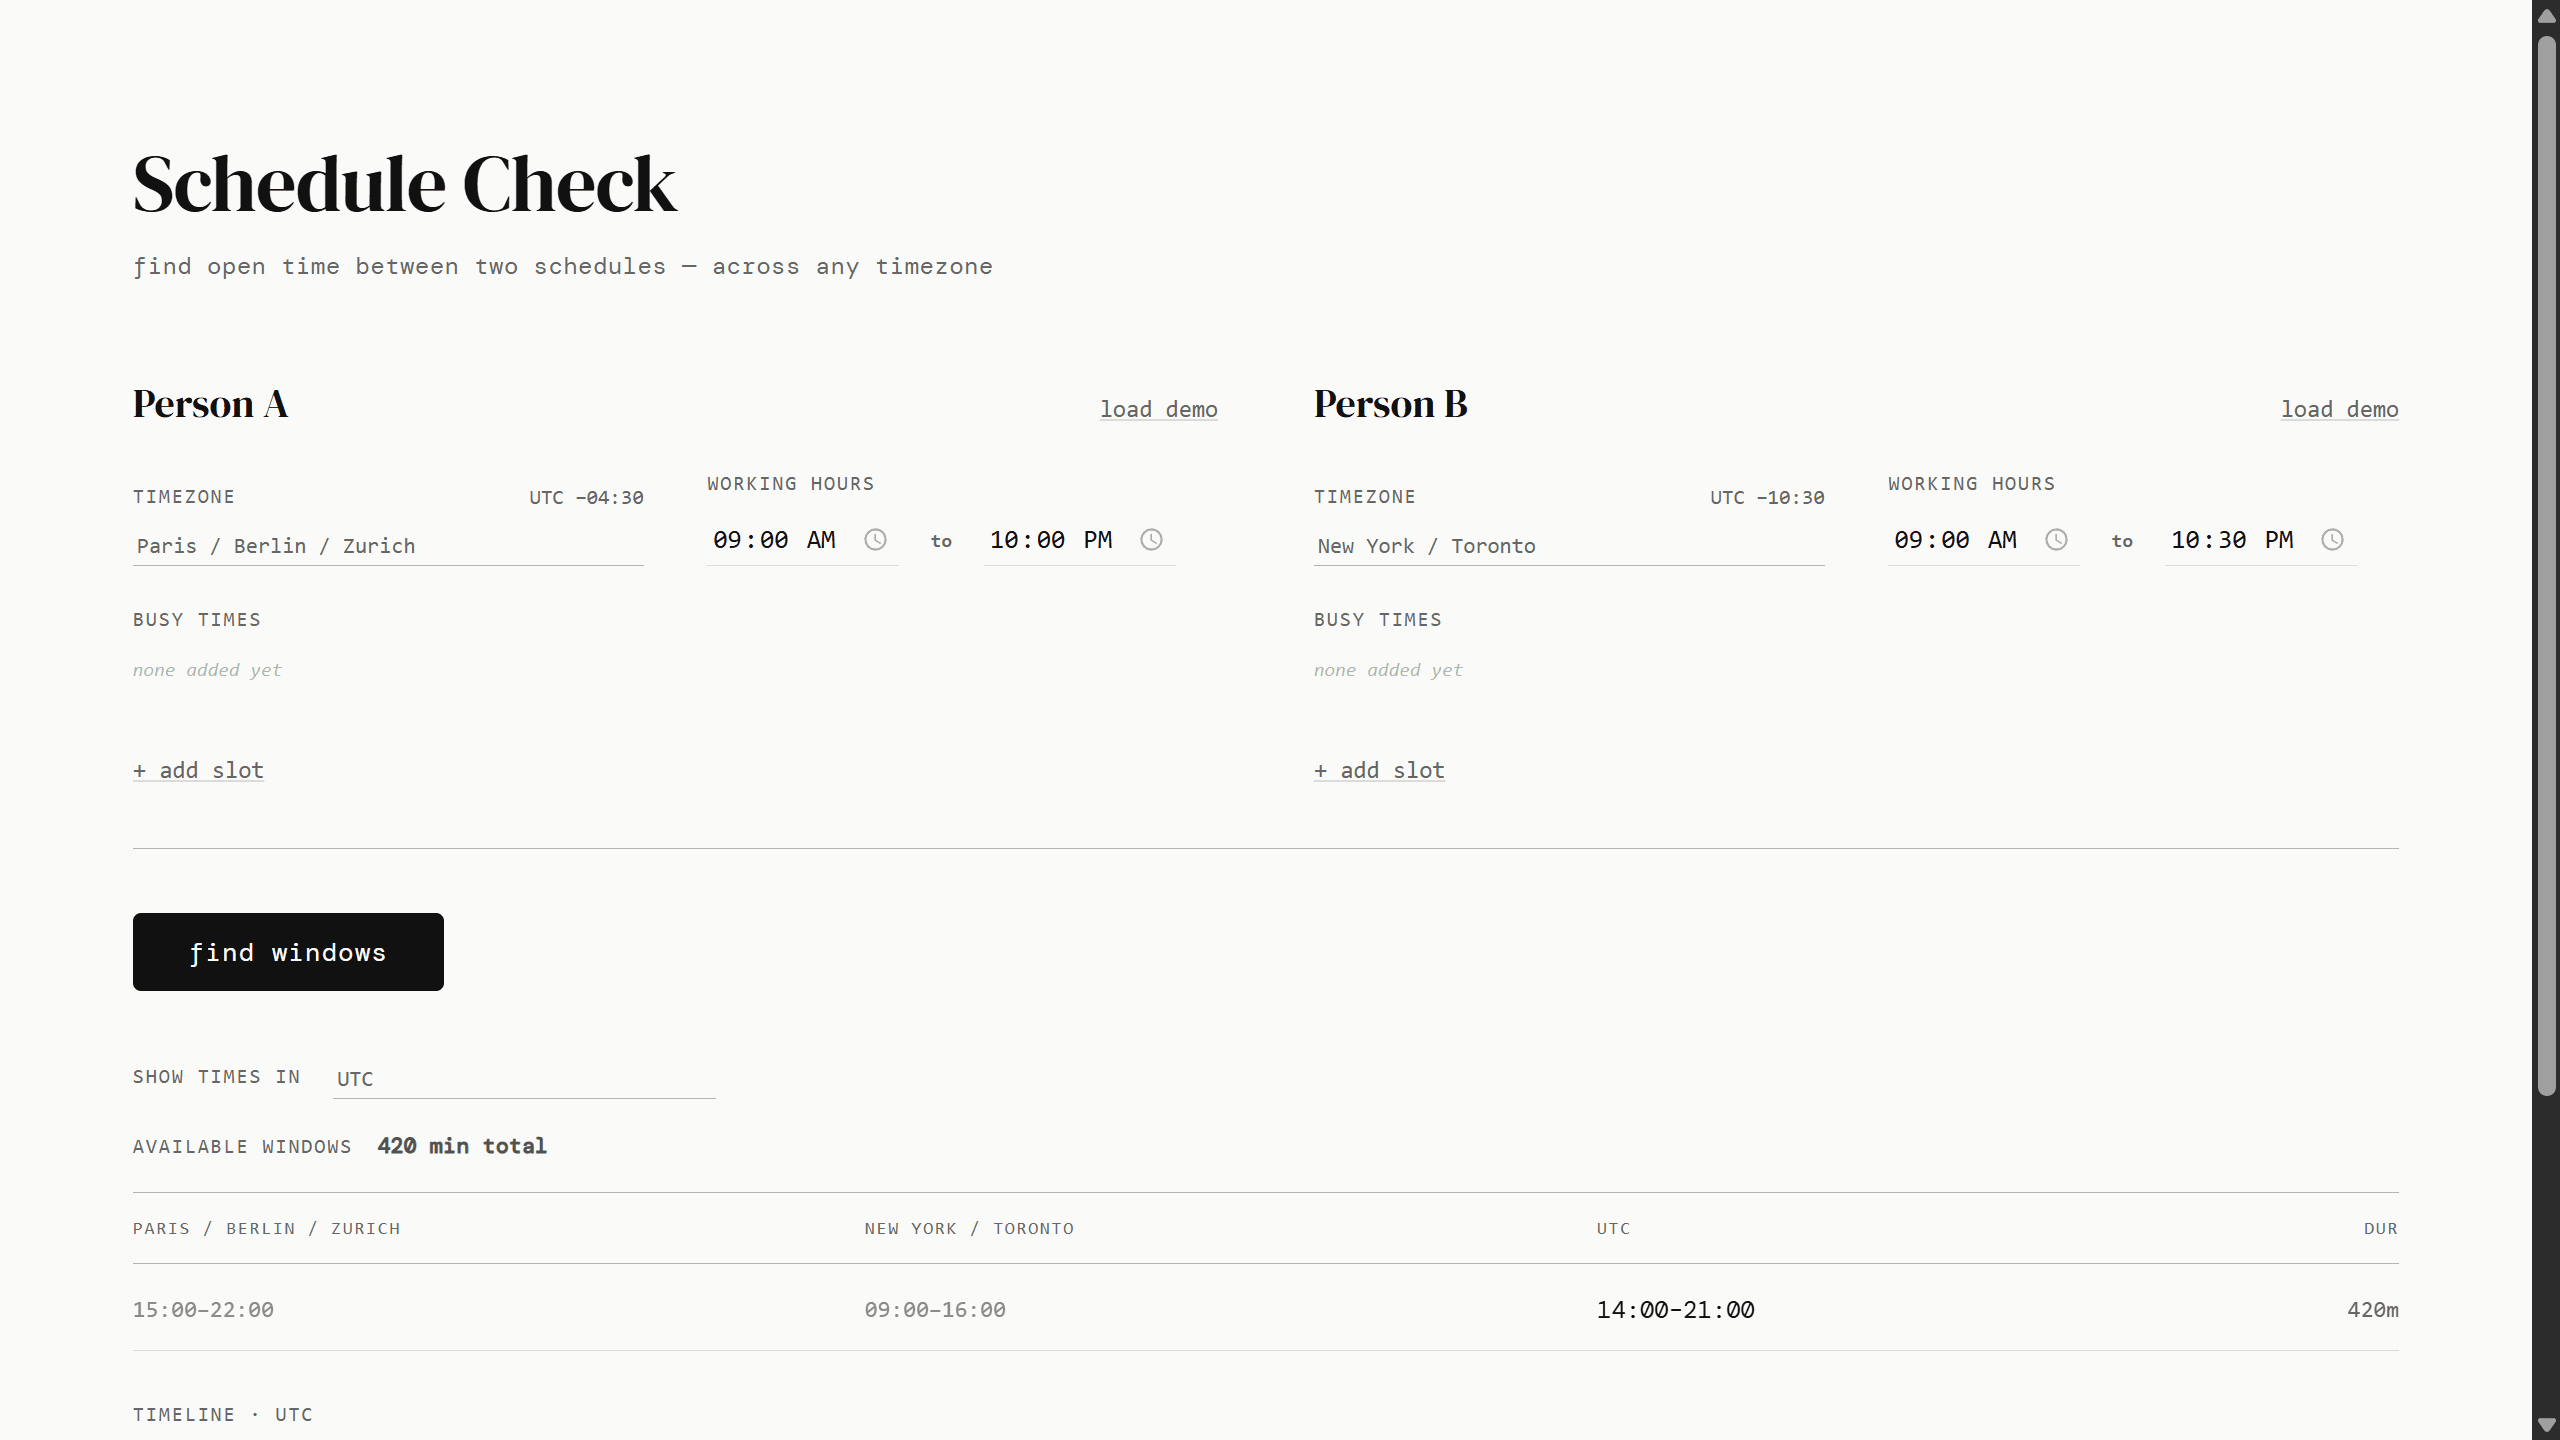Add a busy slot for Person B
This screenshot has height=1440, width=2560.
click(1379, 770)
